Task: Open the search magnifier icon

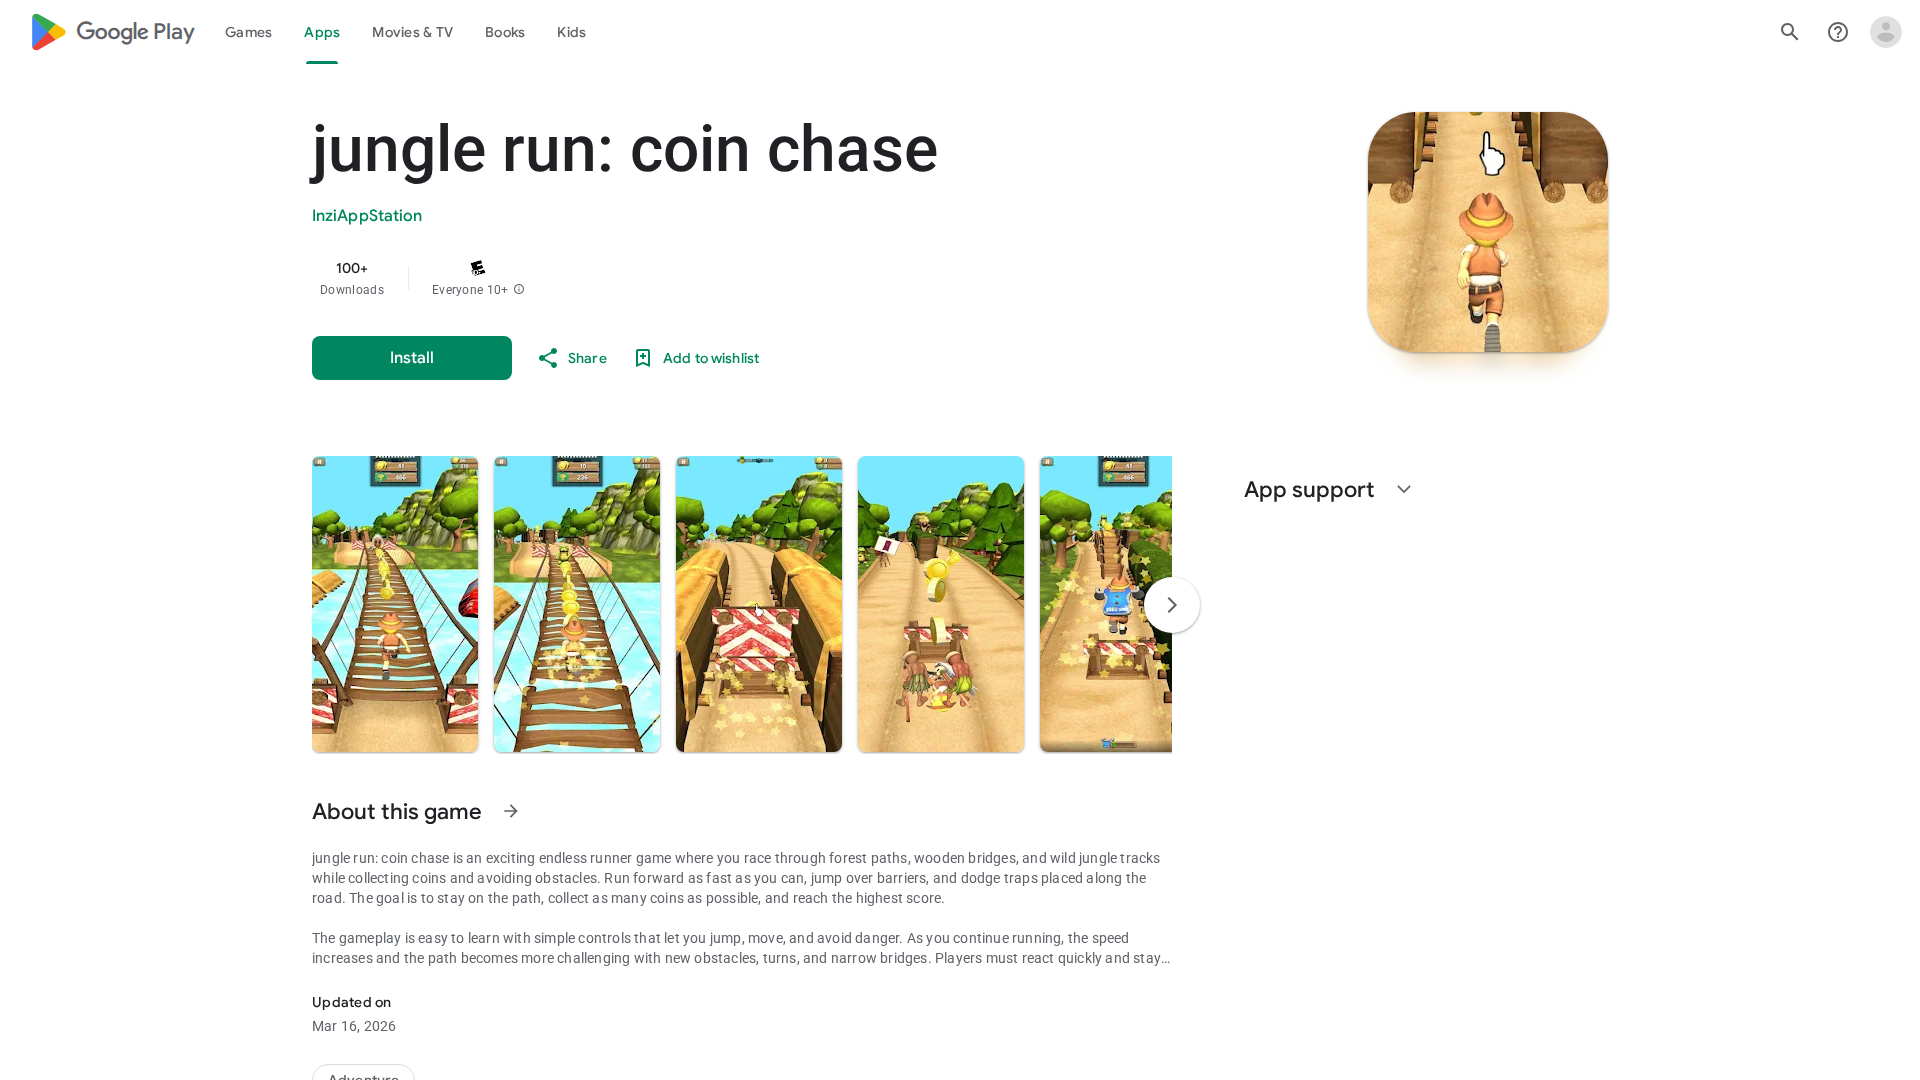Action: point(1789,32)
